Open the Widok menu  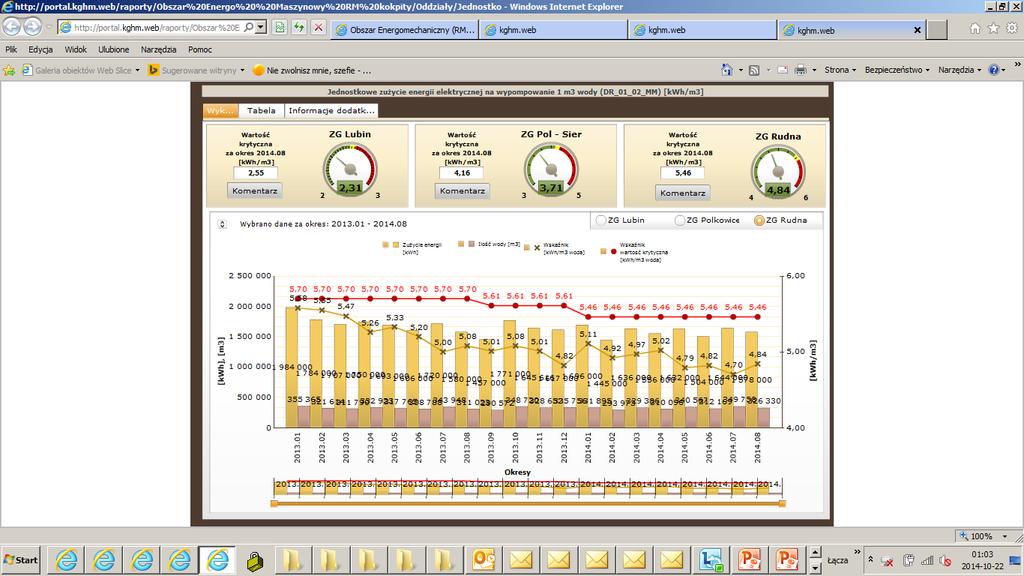coord(75,50)
